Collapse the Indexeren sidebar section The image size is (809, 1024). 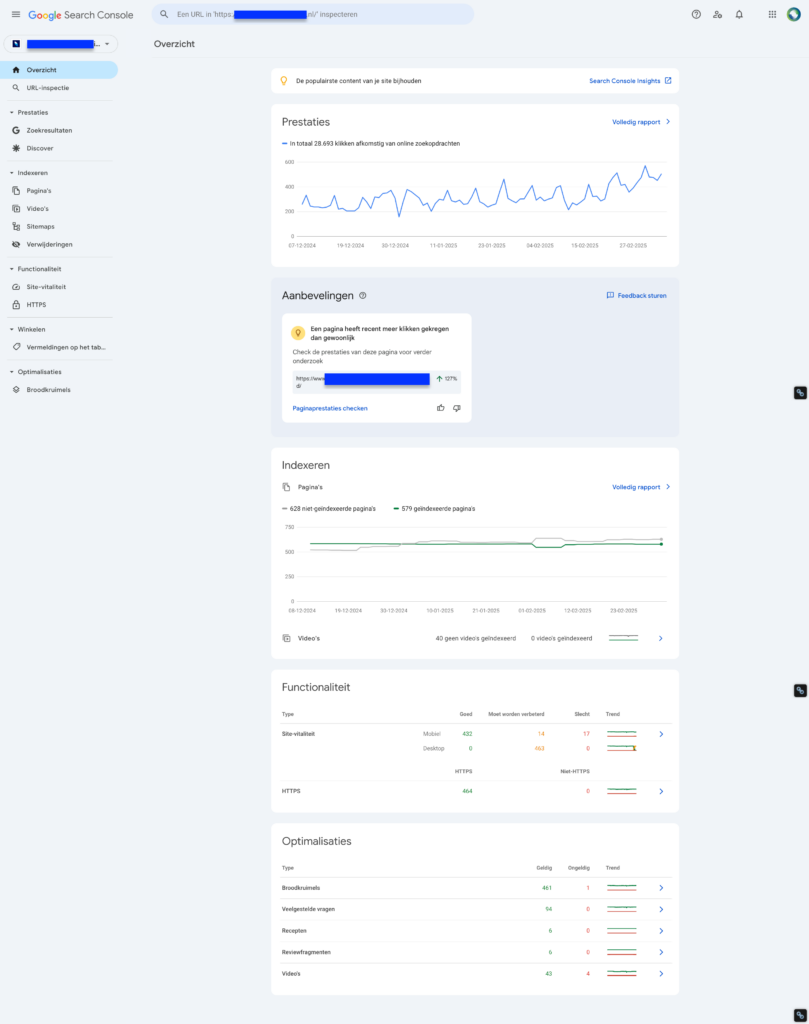click(x=12, y=173)
